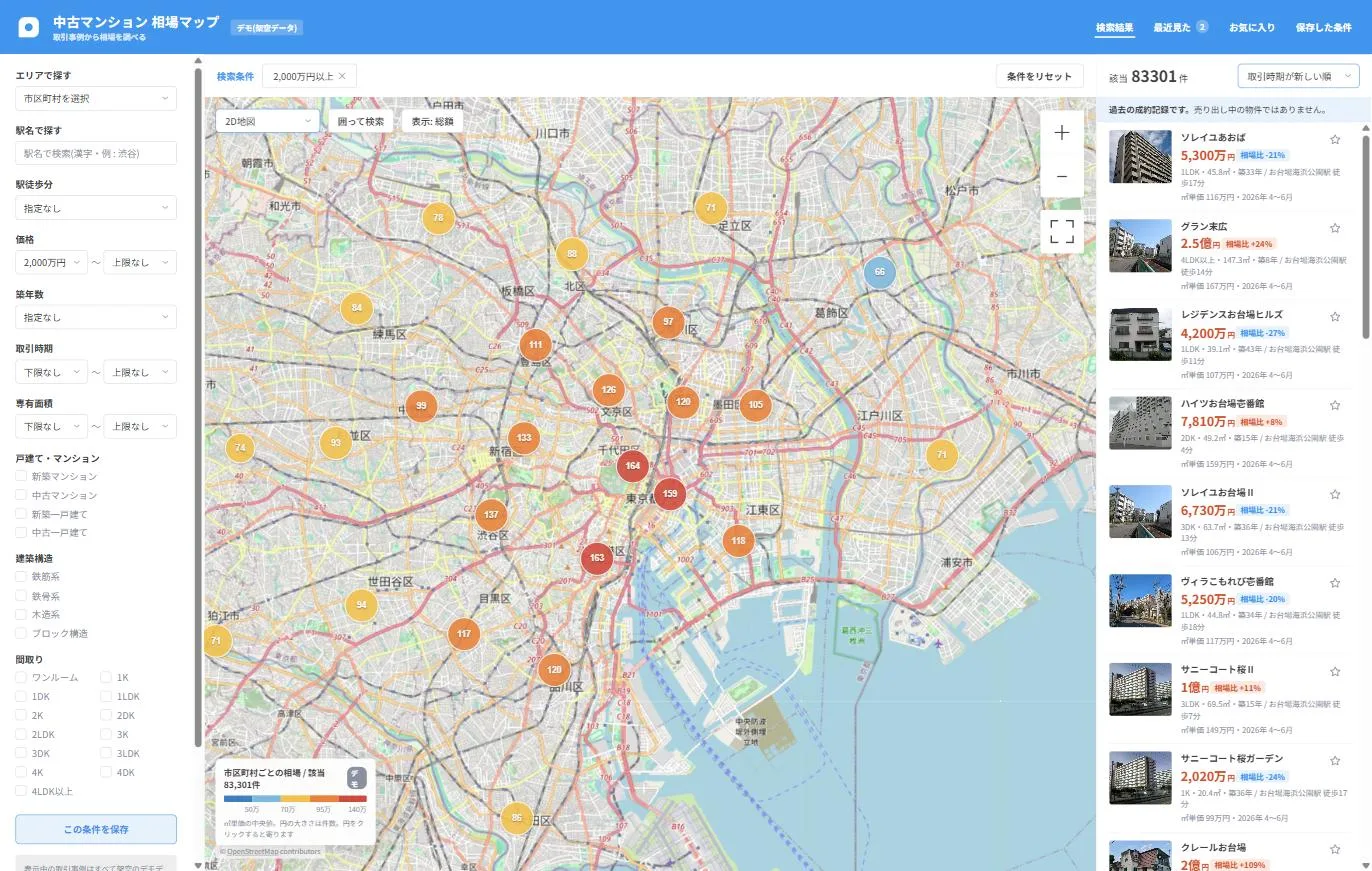Remove the 2,000万円以上 filter chip
The height and width of the screenshot is (871, 1372).
point(342,76)
